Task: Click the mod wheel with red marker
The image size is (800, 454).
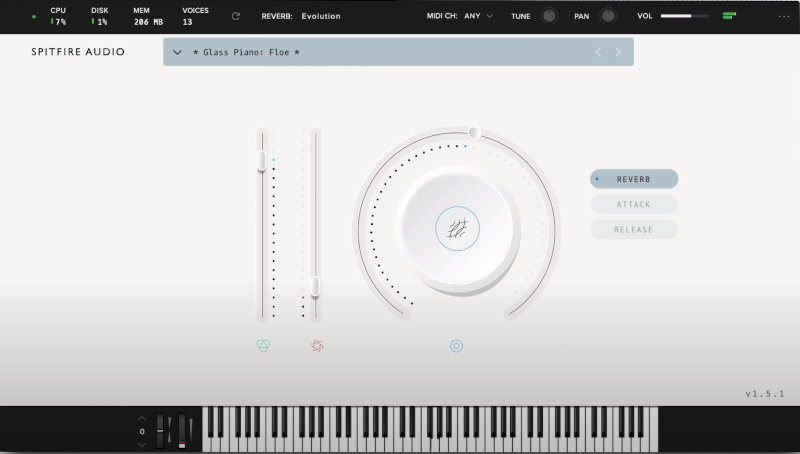Action: tap(182, 431)
